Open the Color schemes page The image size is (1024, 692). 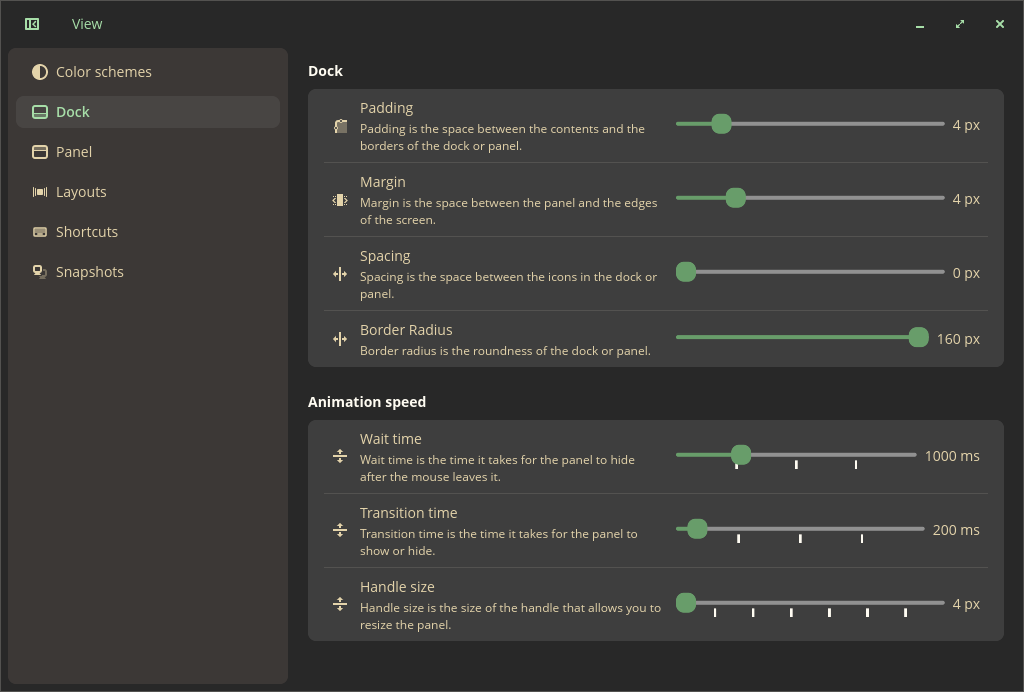coord(104,72)
